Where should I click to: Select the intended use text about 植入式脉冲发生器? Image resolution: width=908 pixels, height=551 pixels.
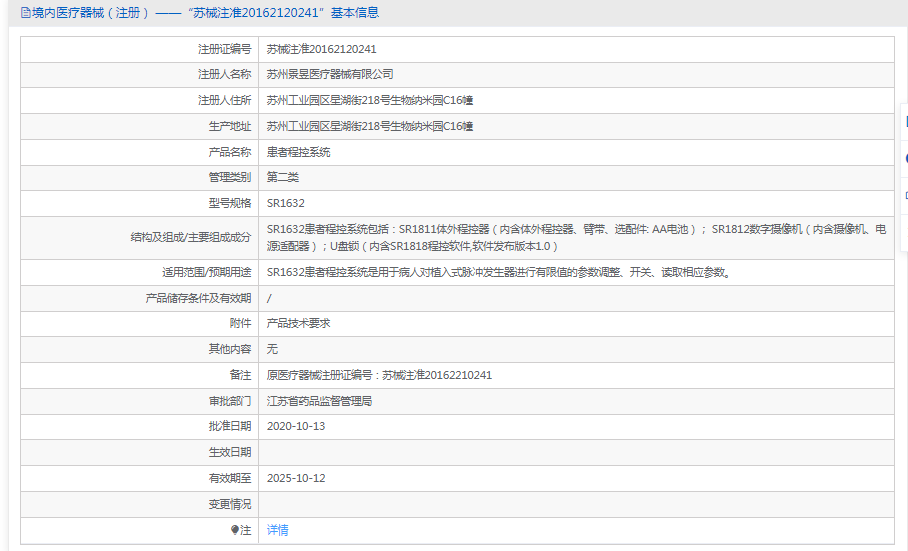tap(499, 272)
